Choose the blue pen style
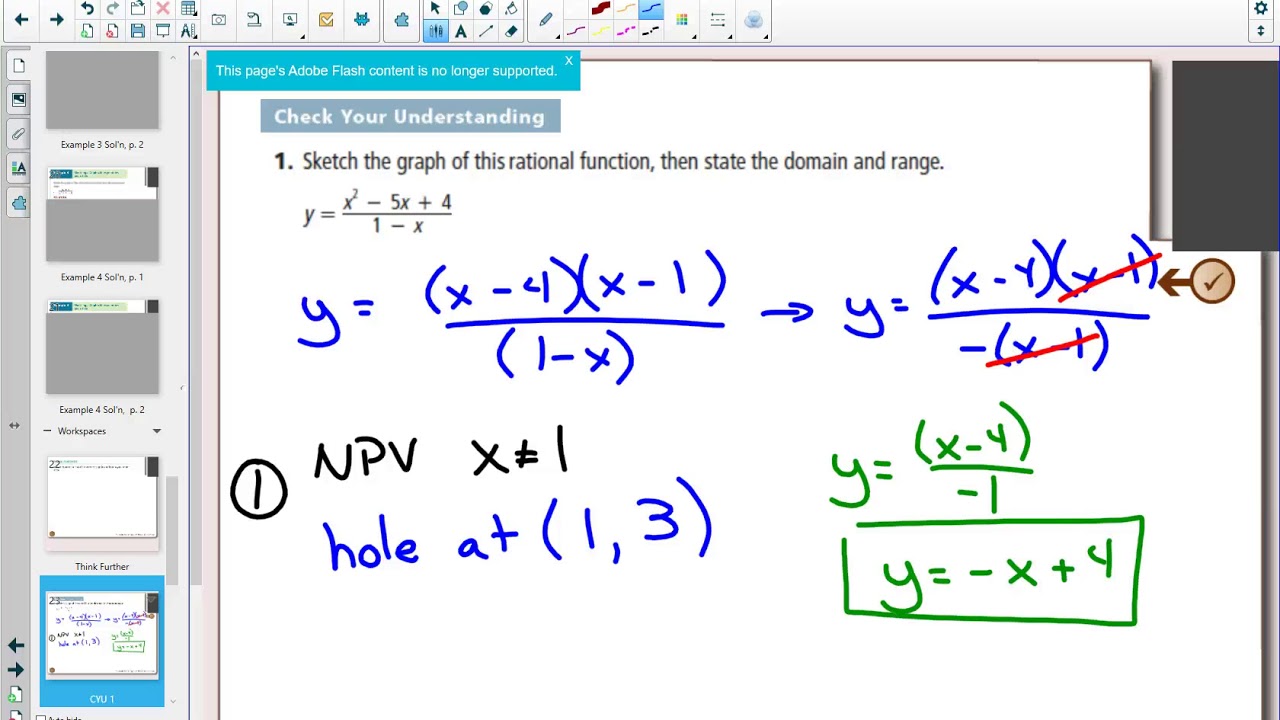 pos(651,9)
